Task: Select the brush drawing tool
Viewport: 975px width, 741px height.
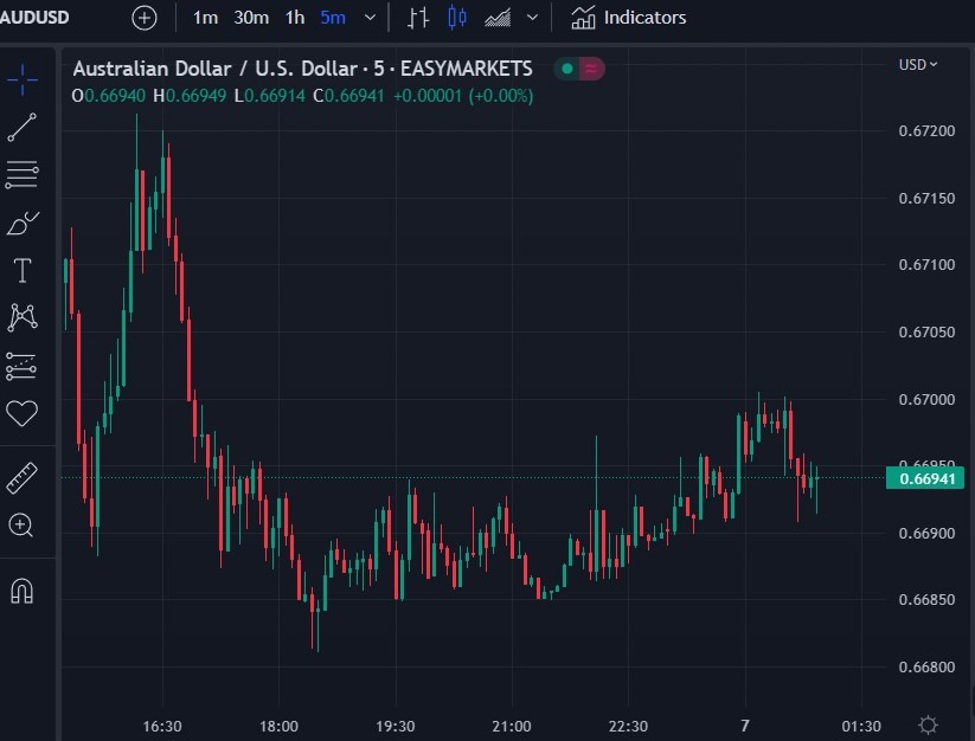Action: pos(22,223)
